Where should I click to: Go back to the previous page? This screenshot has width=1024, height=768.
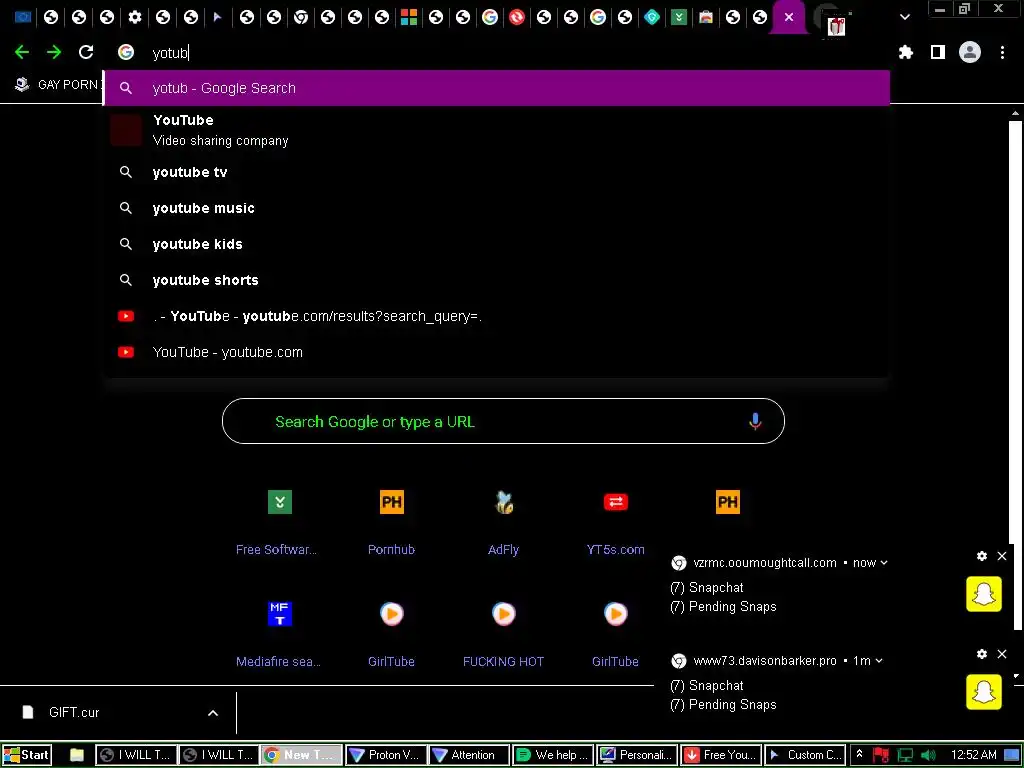(22, 52)
